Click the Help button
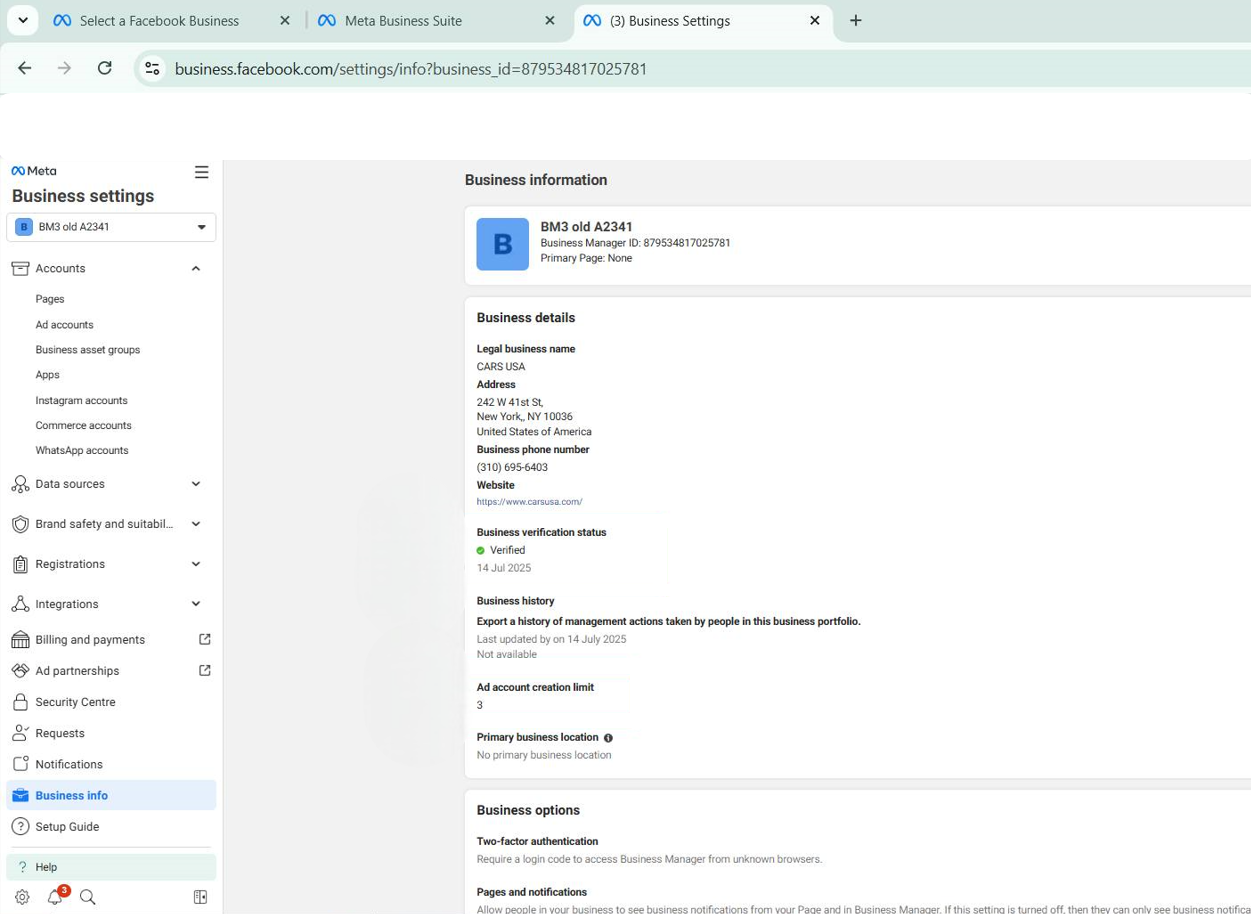 [111, 867]
